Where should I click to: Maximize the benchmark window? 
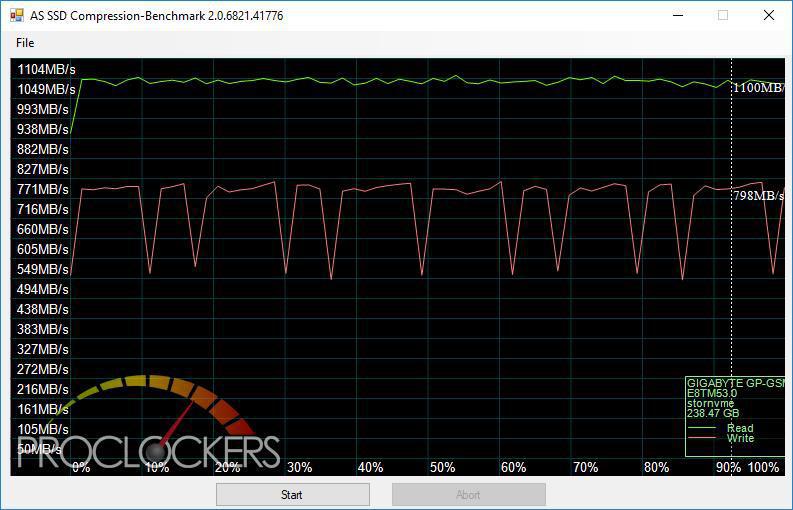point(723,15)
